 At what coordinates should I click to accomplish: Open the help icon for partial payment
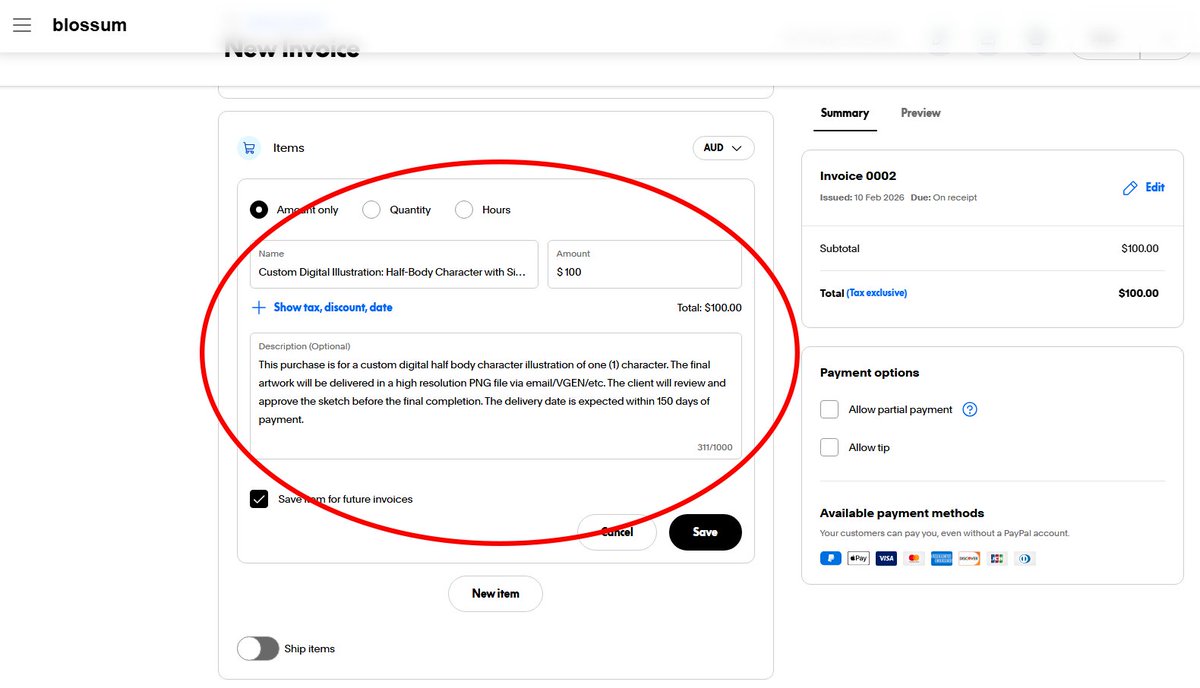[969, 409]
